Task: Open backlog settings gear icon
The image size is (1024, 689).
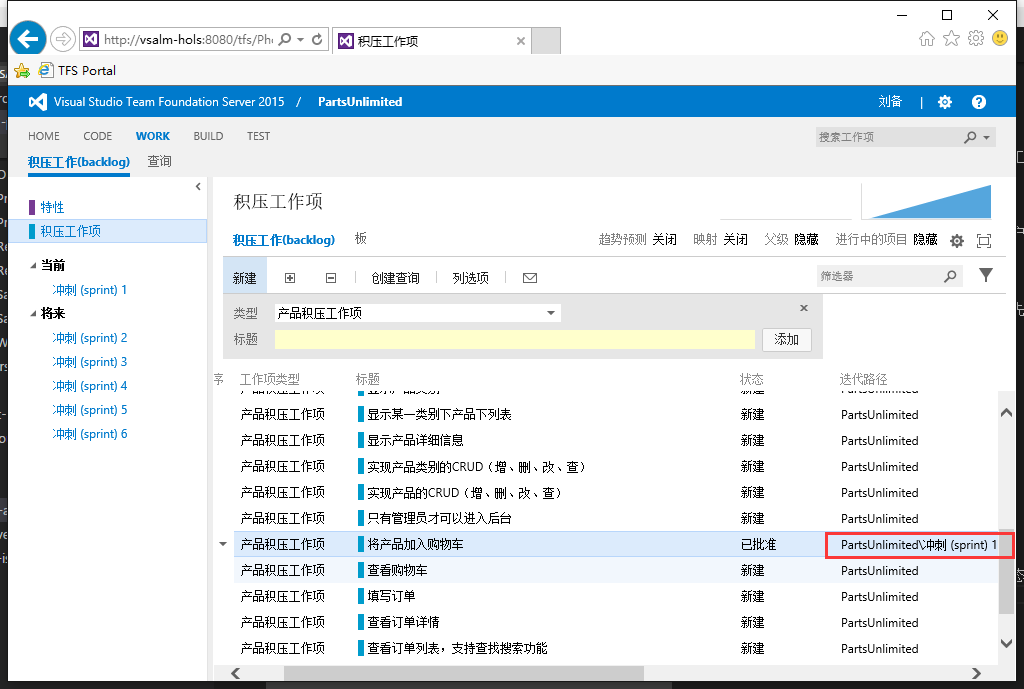Action: (957, 241)
